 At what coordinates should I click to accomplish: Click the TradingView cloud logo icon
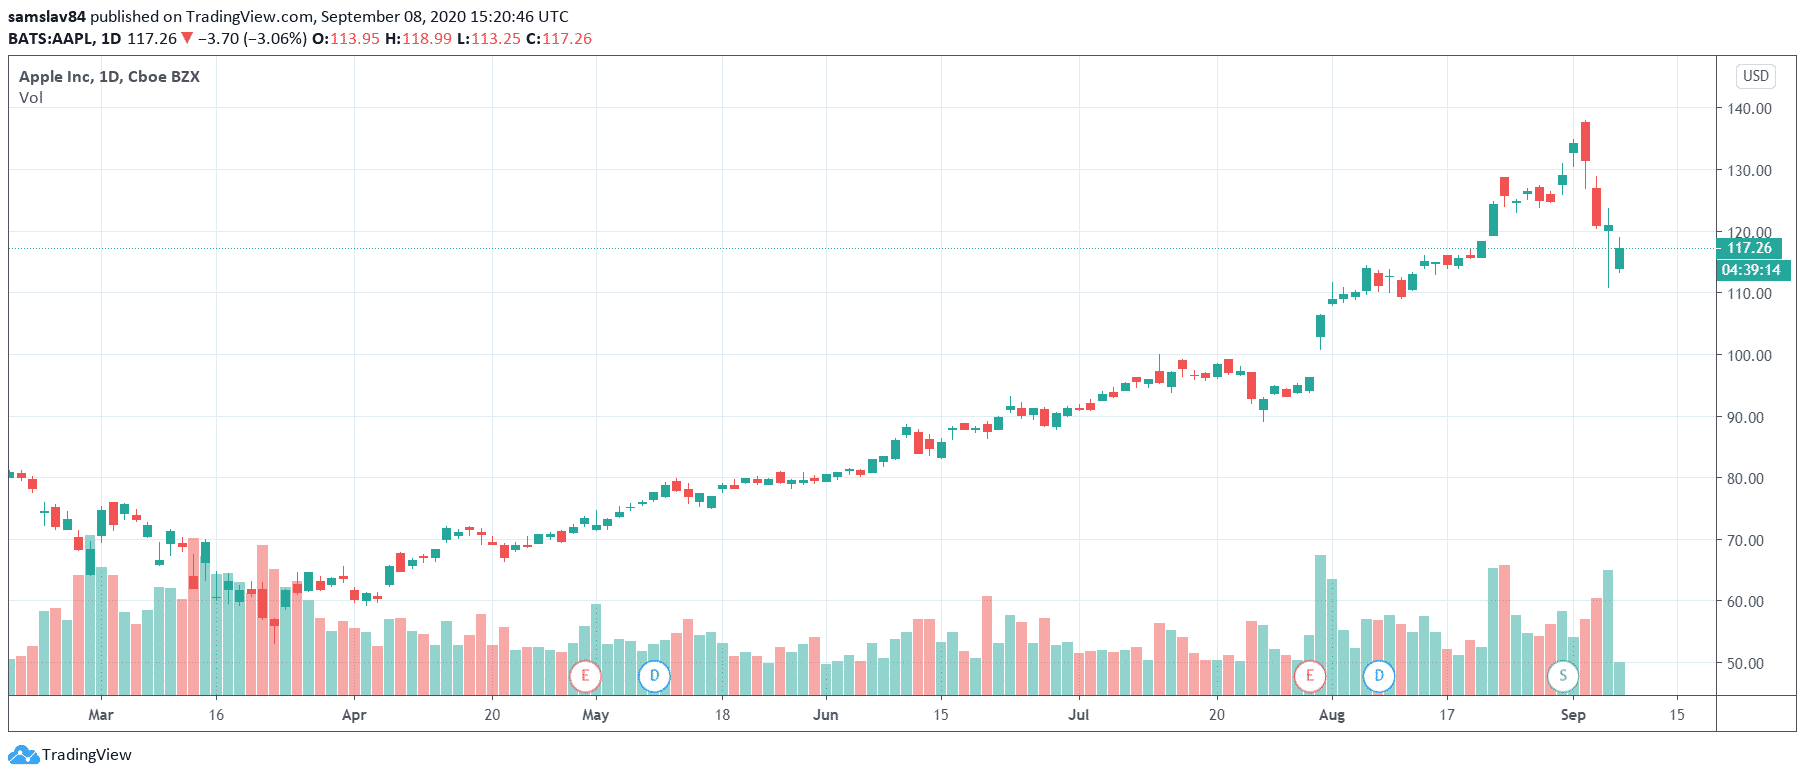coord(22,755)
